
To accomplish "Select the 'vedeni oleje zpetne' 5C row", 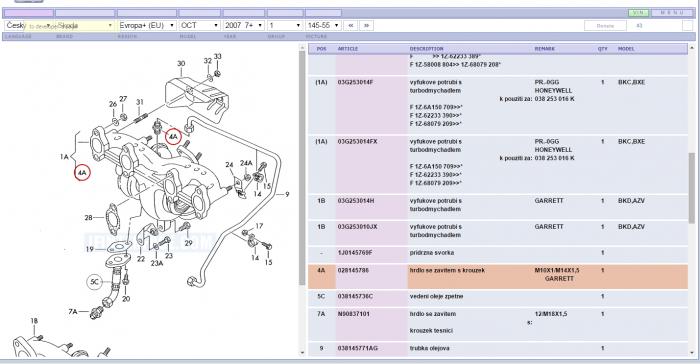I will click(x=498, y=297).
